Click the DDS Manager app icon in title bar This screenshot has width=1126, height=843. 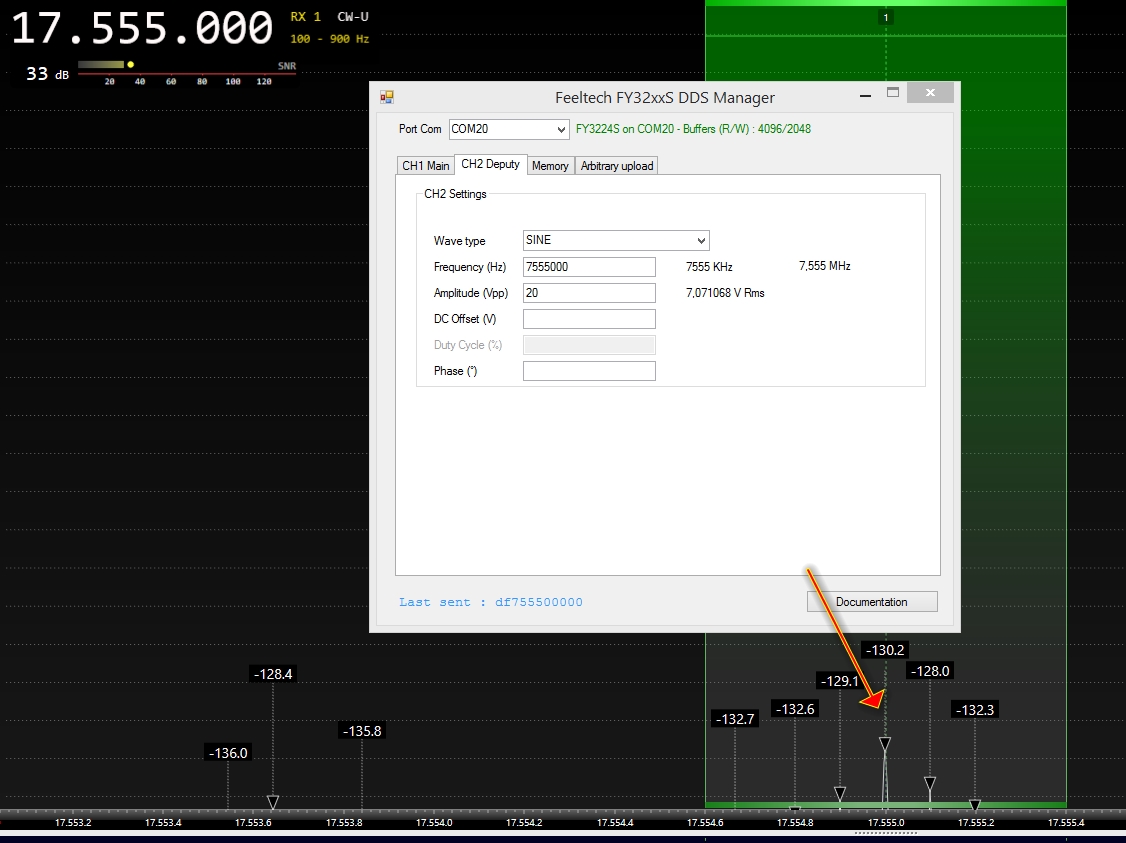click(x=386, y=97)
